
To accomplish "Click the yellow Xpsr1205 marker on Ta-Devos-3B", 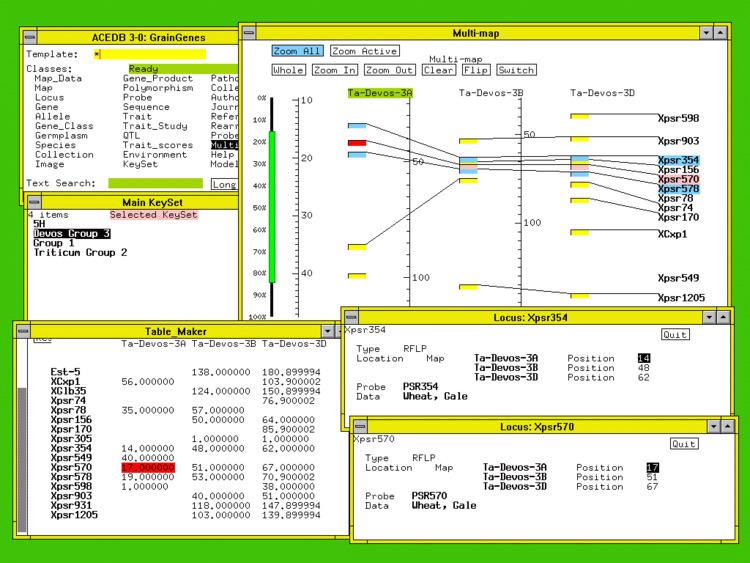I will click(x=468, y=287).
